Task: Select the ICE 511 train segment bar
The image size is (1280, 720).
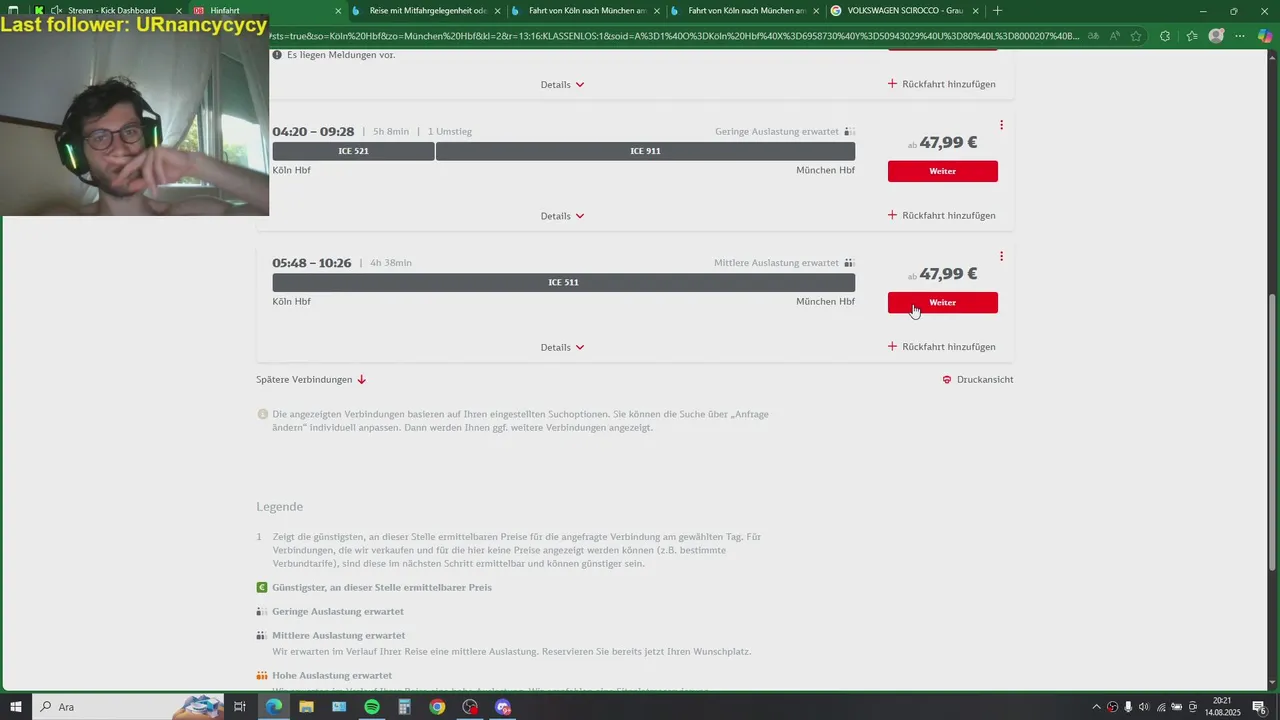Action: pos(563,282)
